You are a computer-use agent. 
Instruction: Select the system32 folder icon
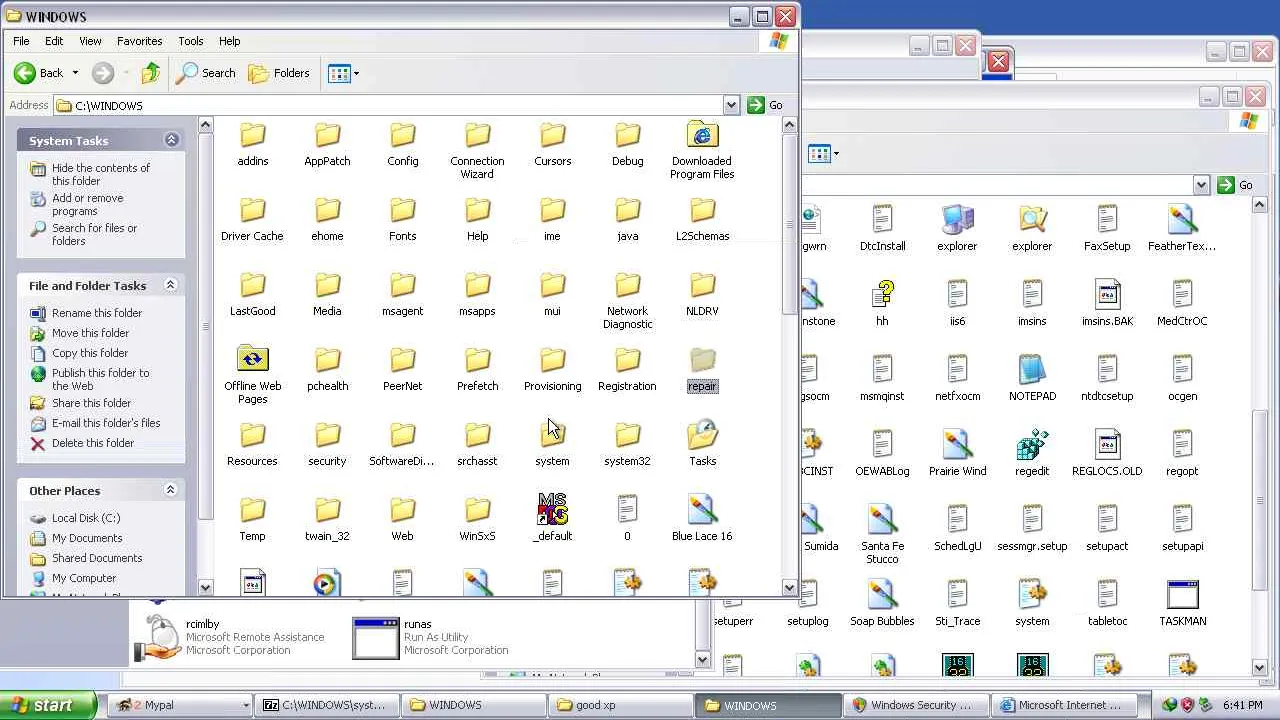click(x=627, y=436)
